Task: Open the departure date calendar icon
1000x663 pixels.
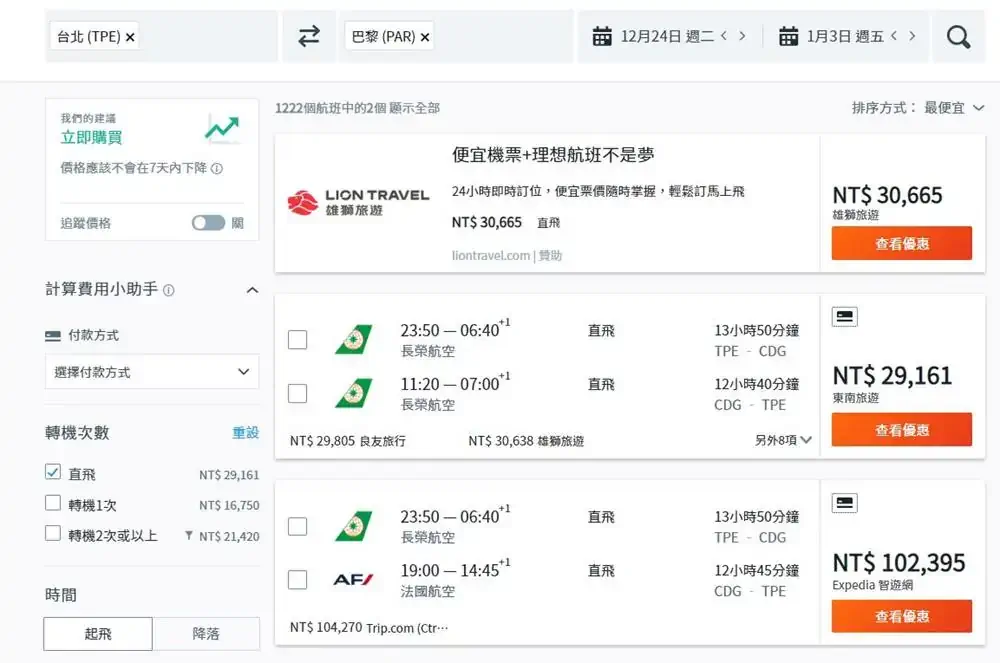Action: pyautogui.click(x=601, y=36)
